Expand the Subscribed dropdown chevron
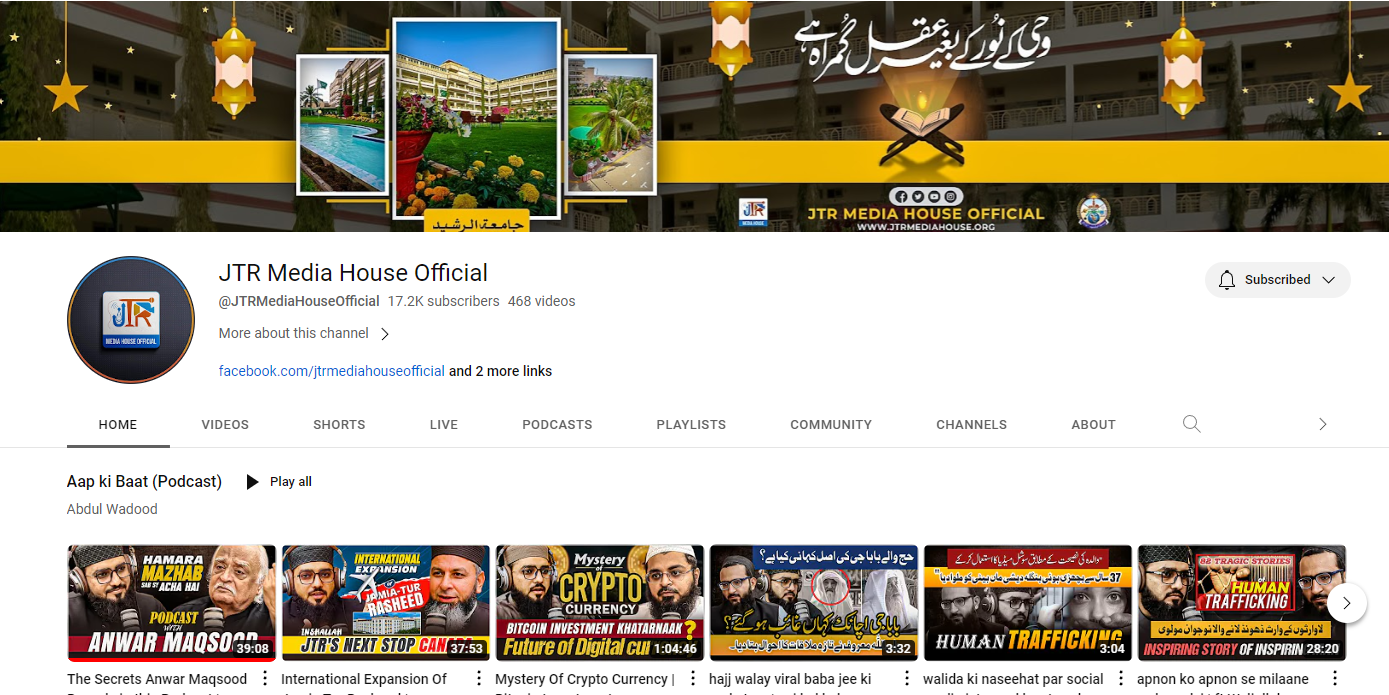This screenshot has height=695, width=1389. 1328,280
